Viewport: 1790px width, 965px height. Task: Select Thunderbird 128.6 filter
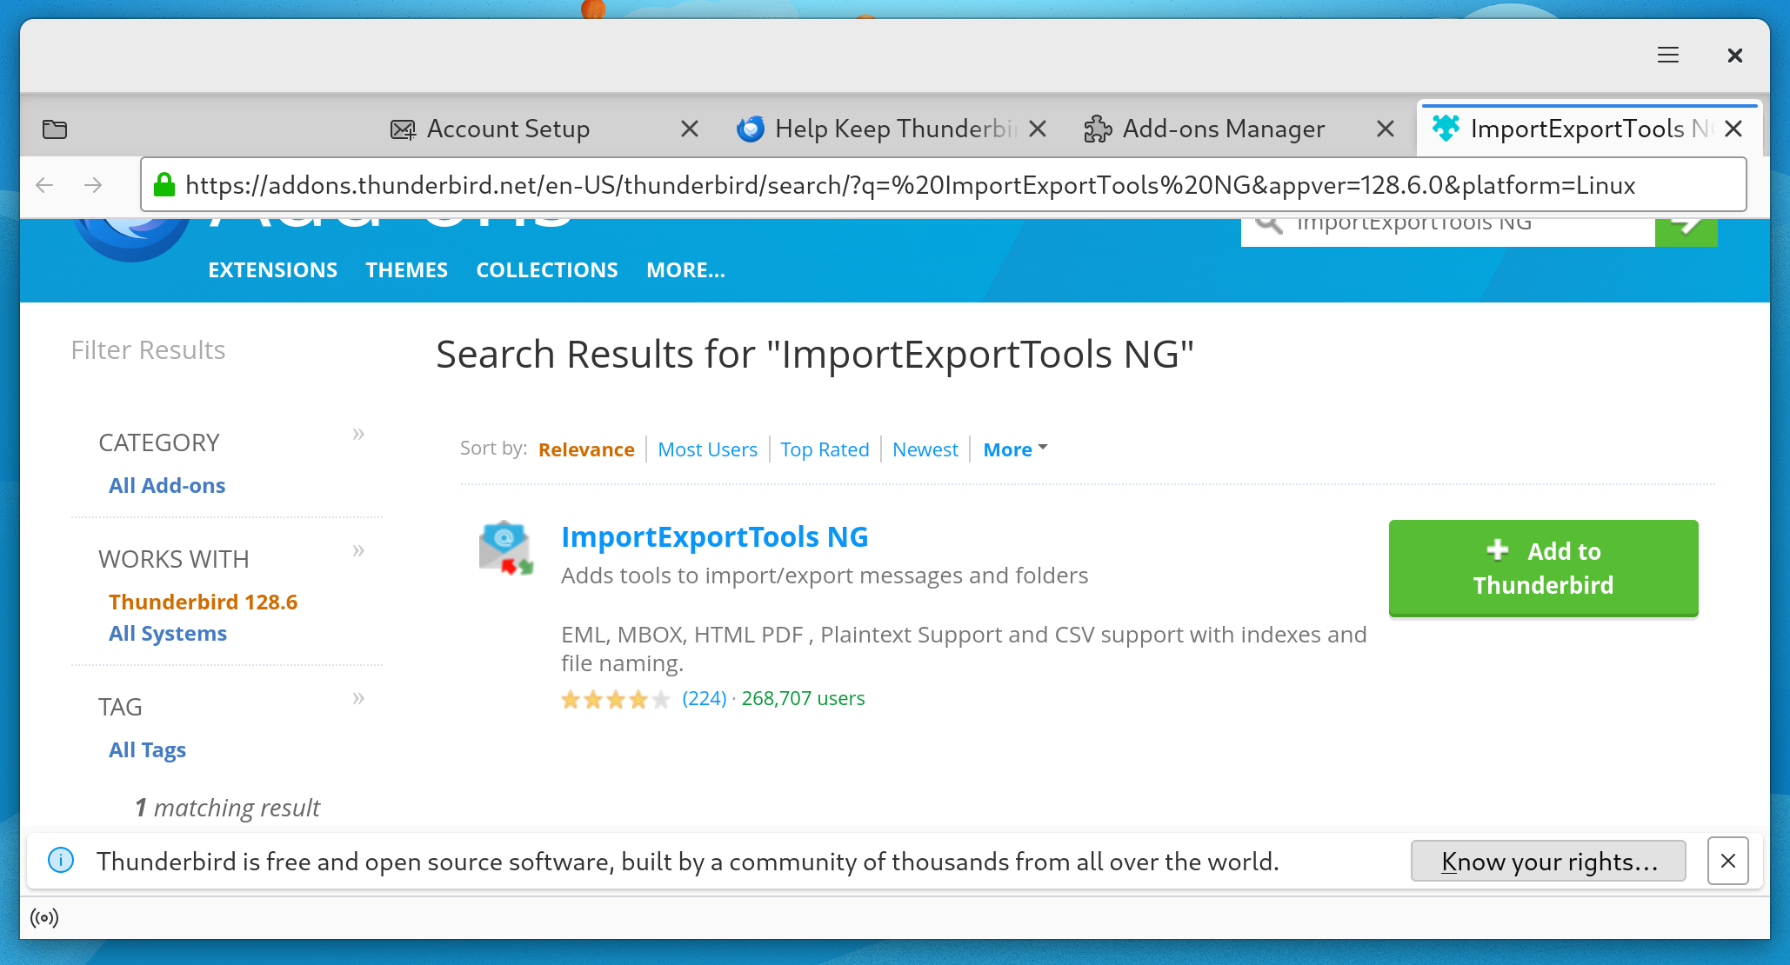[x=203, y=602]
